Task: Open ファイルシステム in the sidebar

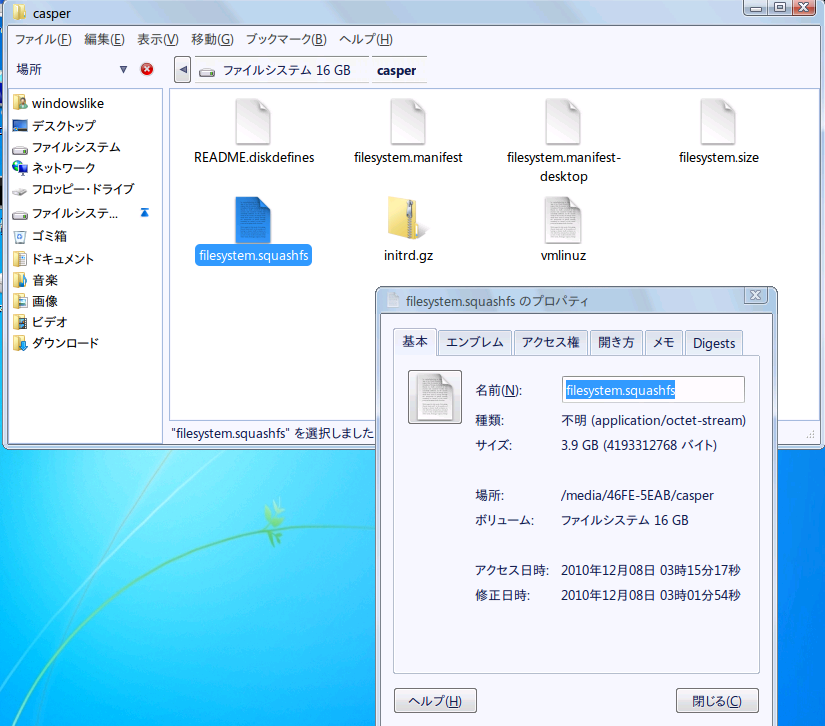Action: [x=66, y=147]
